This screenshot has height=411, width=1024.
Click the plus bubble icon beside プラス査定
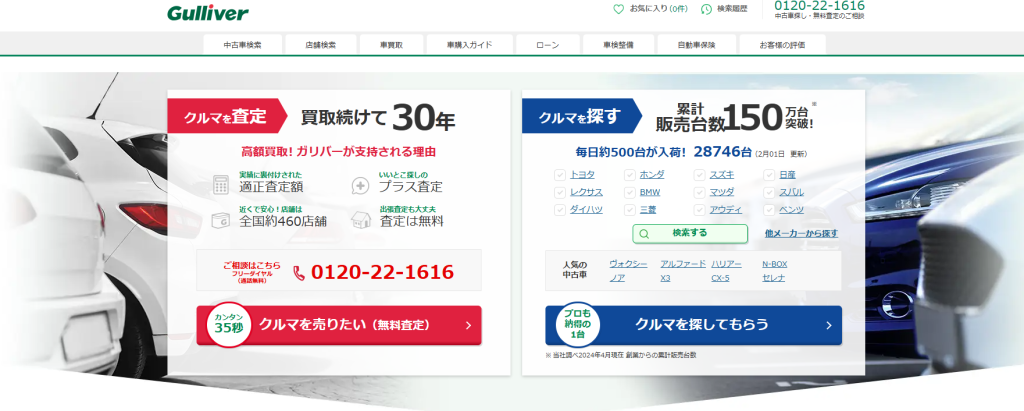(360, 185)
